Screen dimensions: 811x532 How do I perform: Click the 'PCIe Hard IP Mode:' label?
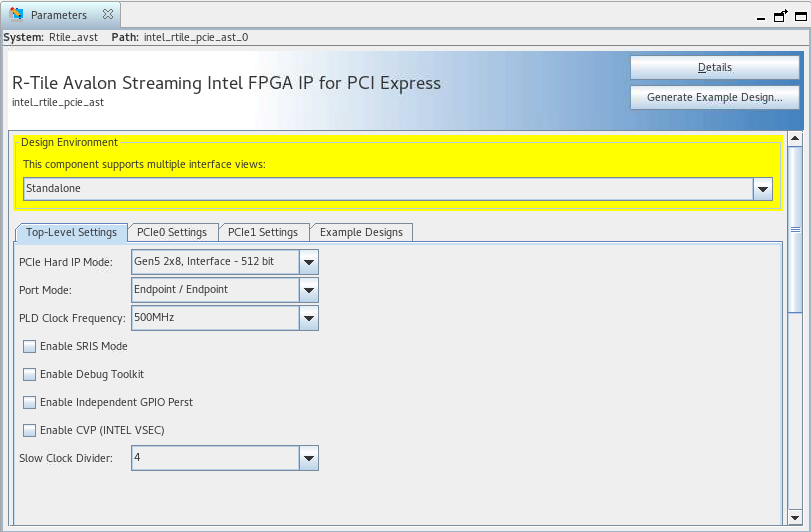point(66,263)
